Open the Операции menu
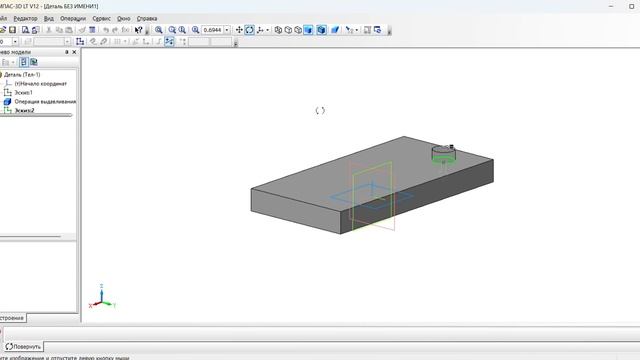The image size is (640, 360). pos(73,18)
